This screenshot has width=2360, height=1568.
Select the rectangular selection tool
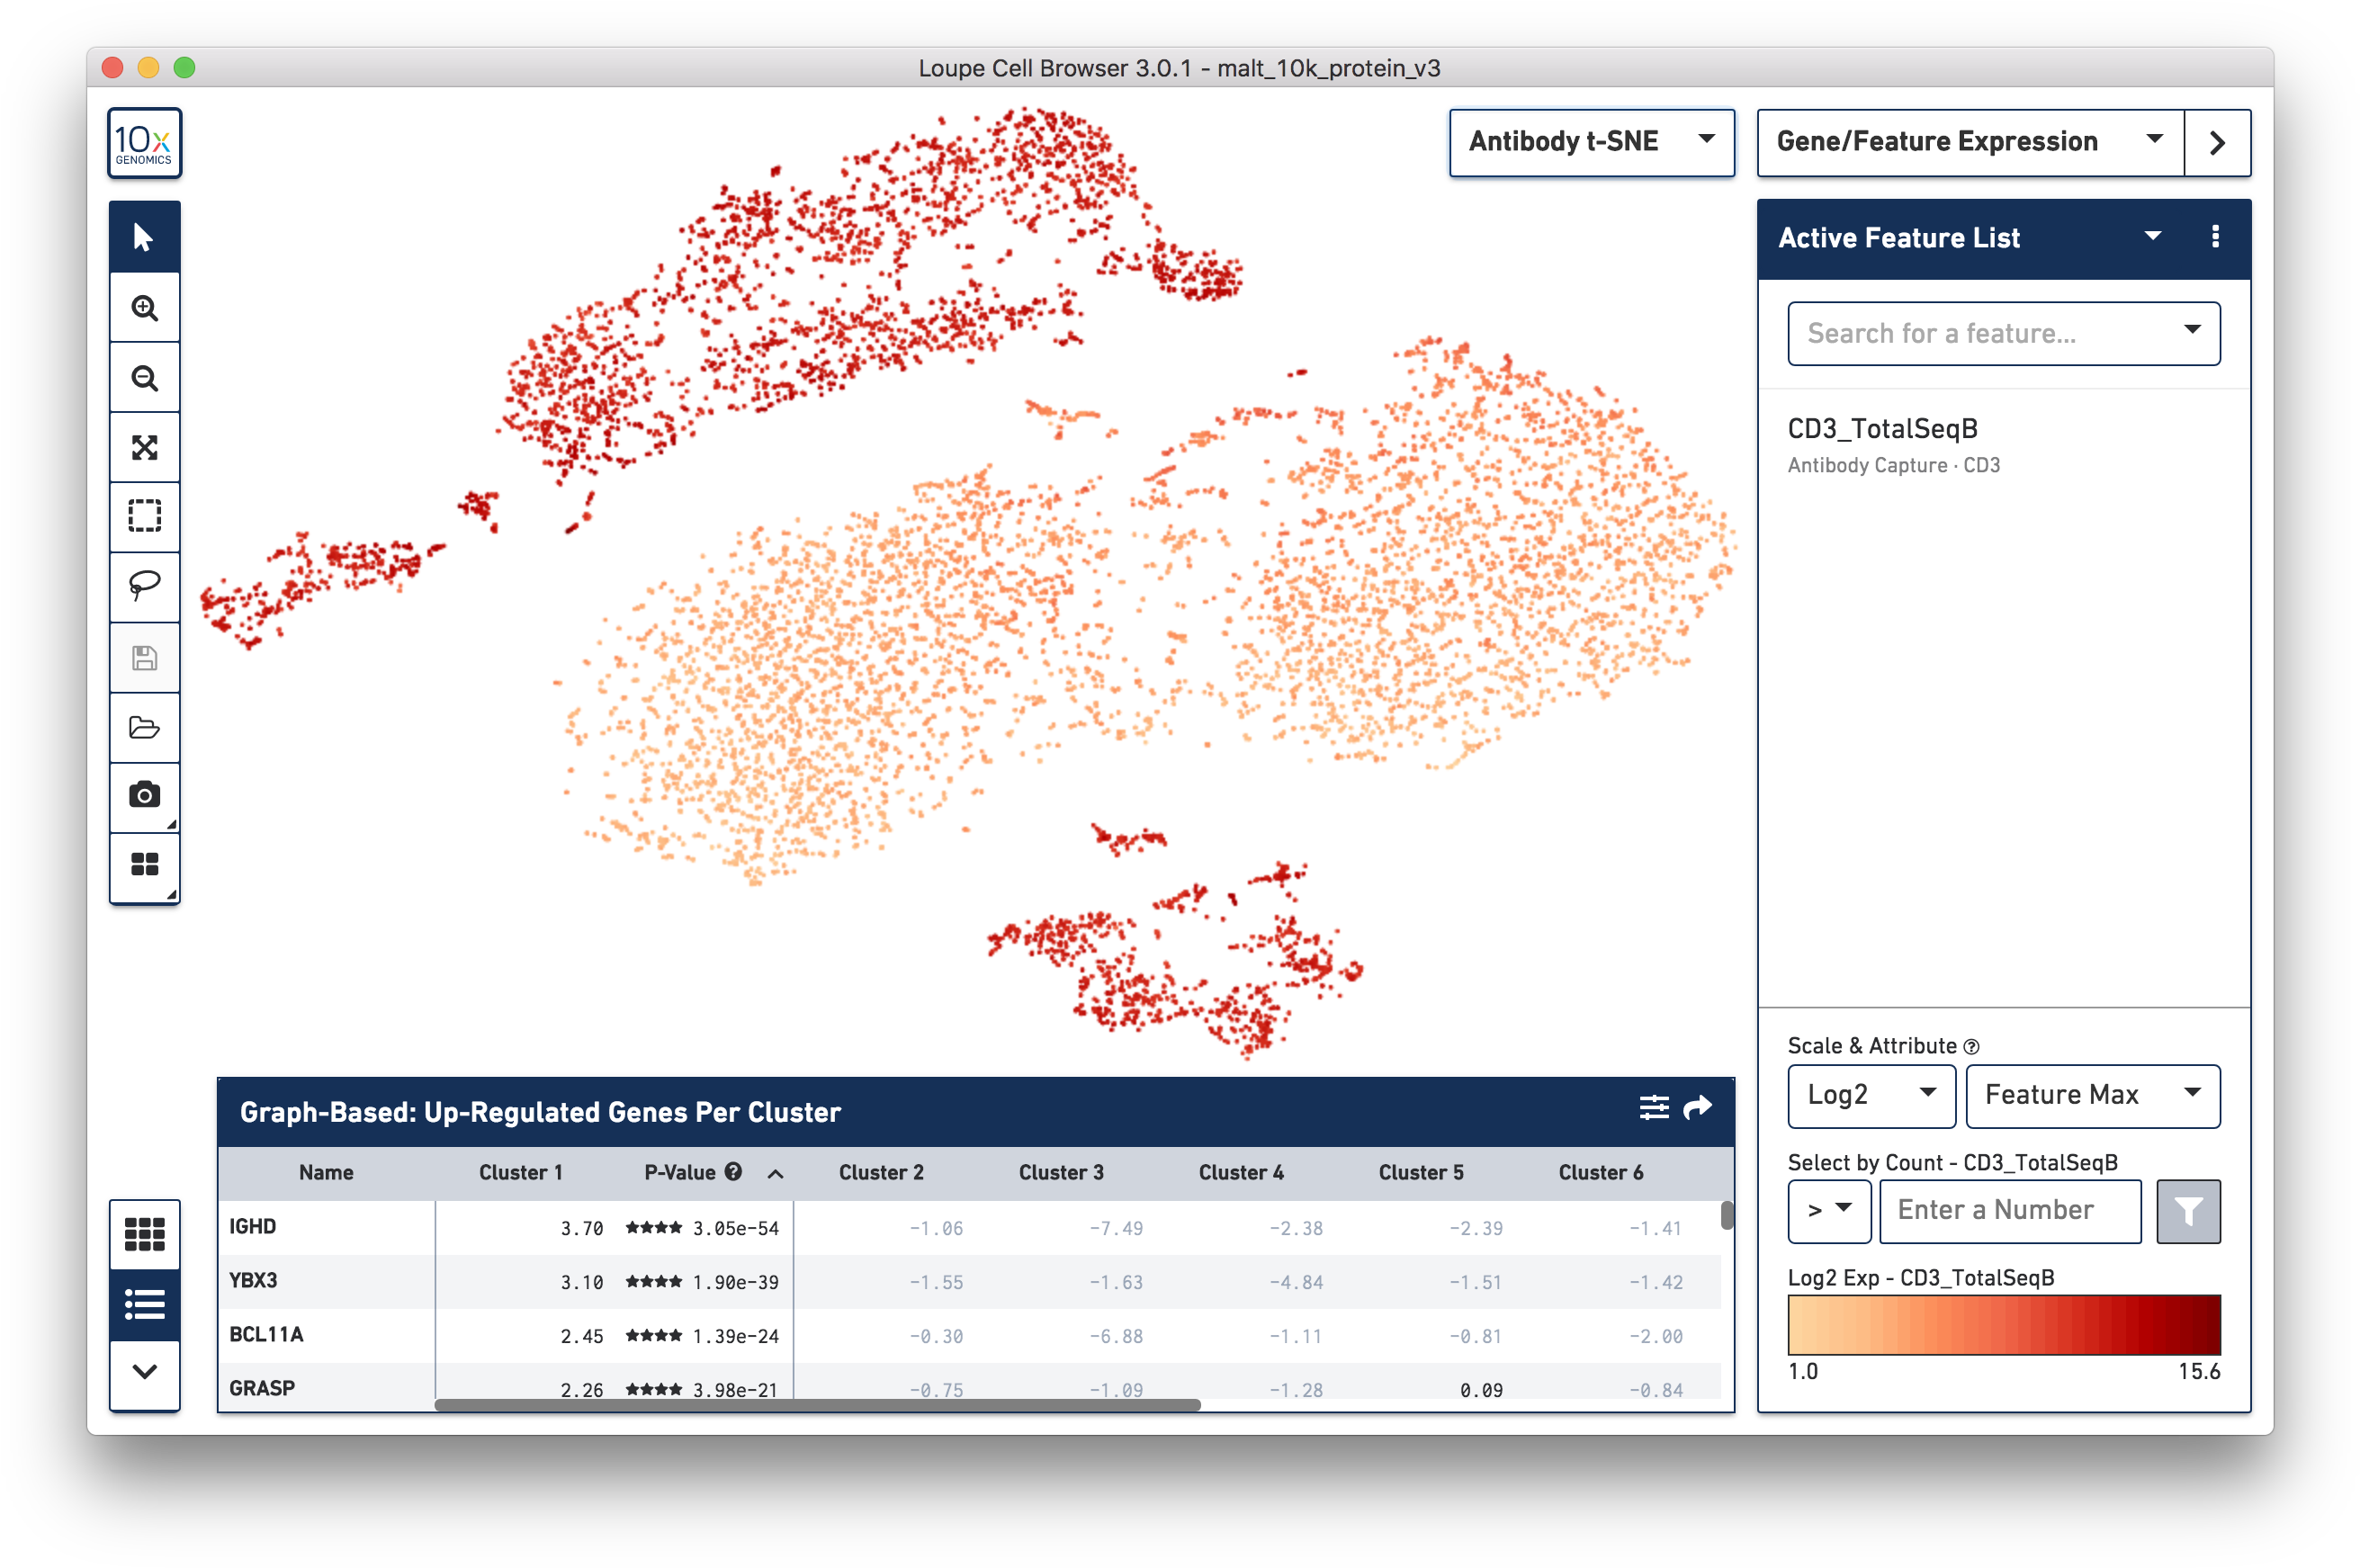click(144, 516)
